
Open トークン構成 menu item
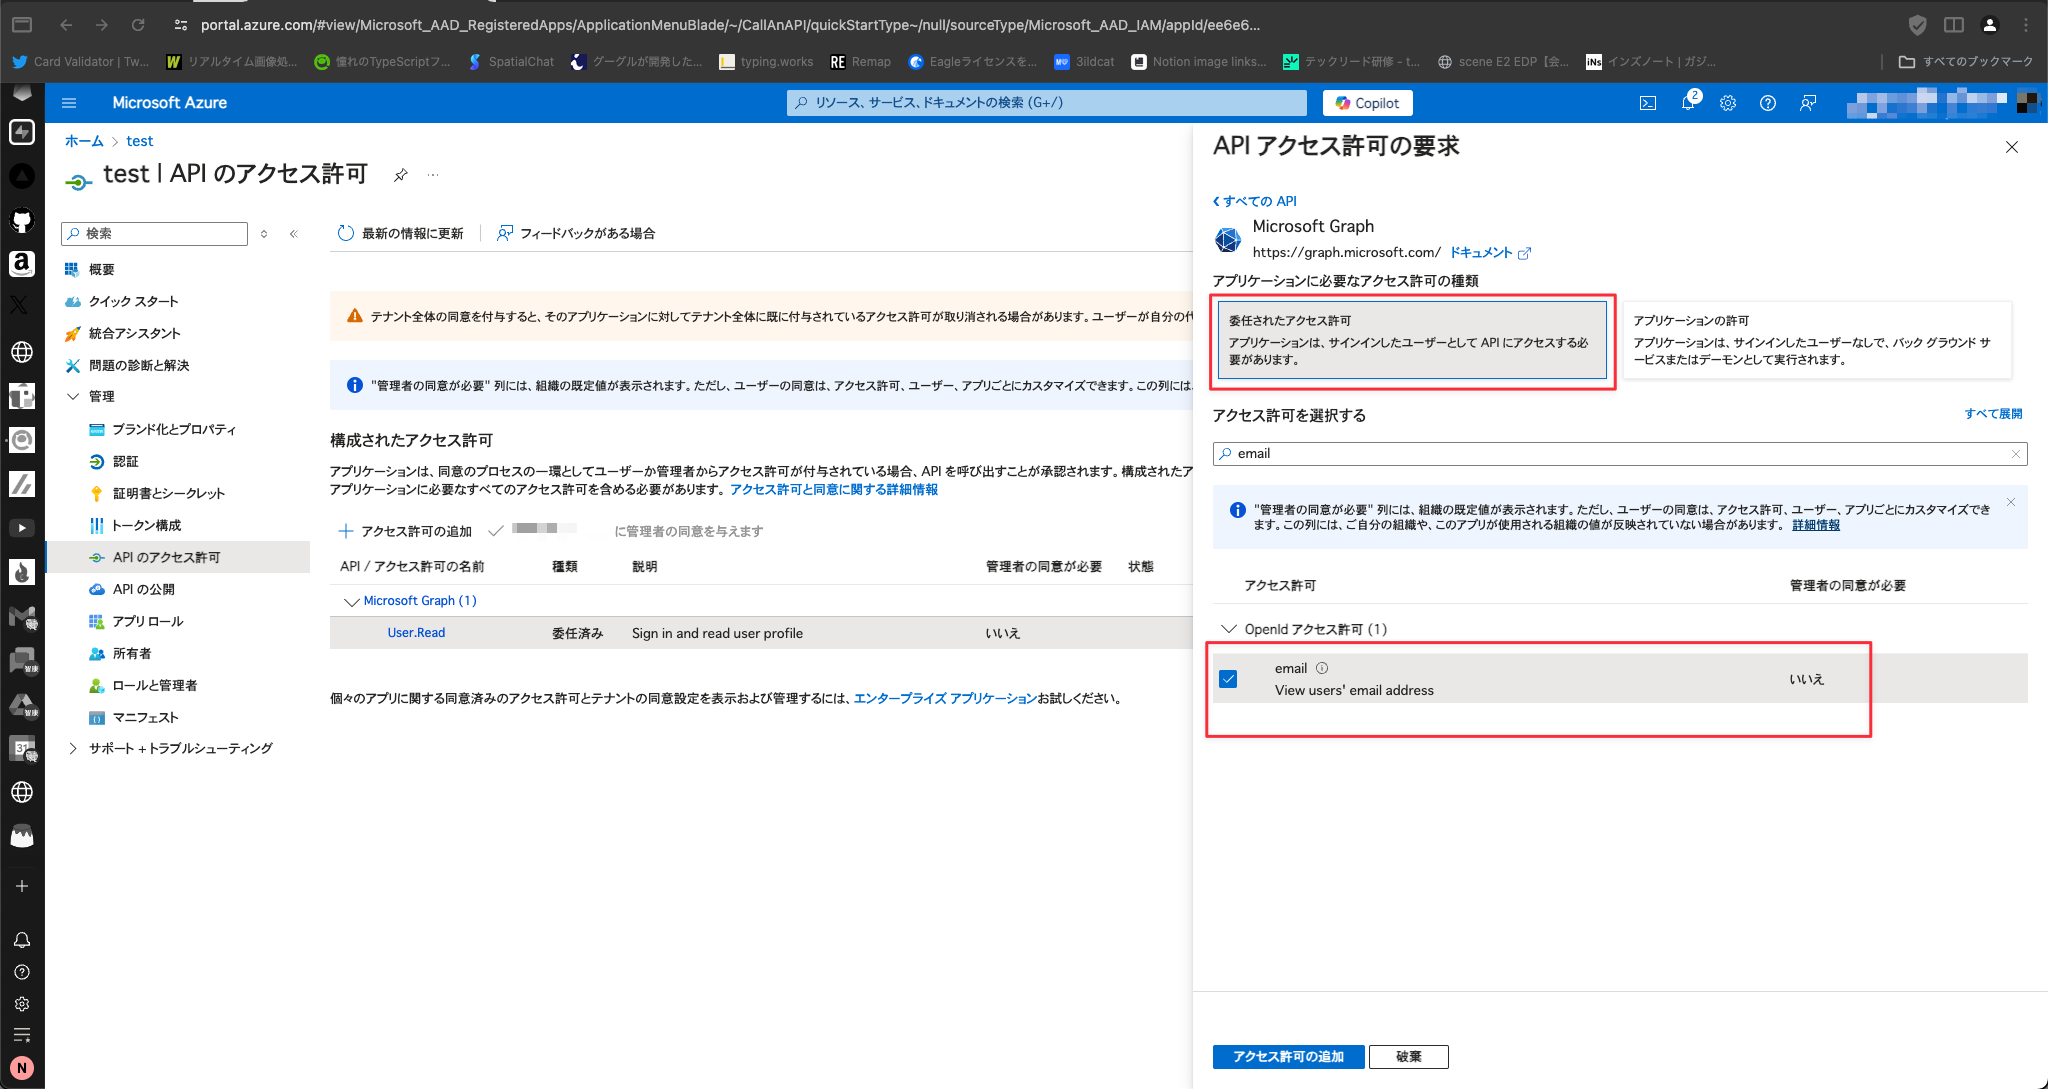click(146, 525)
